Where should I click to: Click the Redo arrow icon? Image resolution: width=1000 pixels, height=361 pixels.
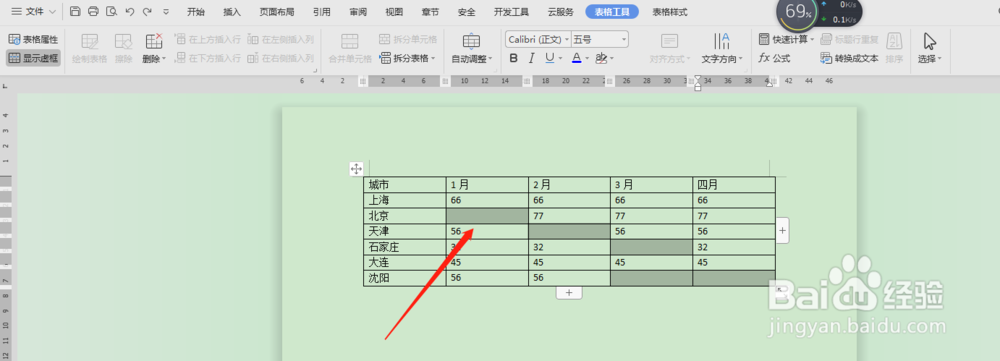tap(147, 11)
